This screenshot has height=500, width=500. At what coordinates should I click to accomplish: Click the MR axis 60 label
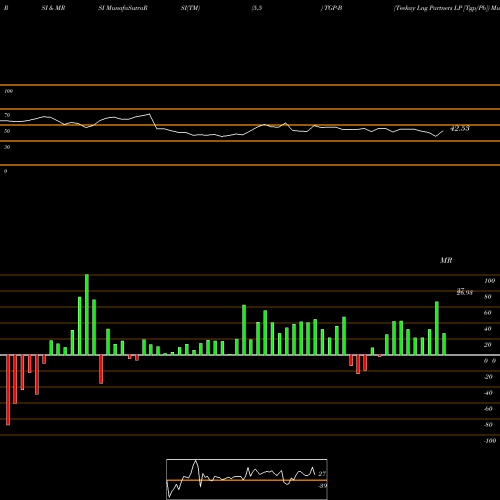click(488, 313)
